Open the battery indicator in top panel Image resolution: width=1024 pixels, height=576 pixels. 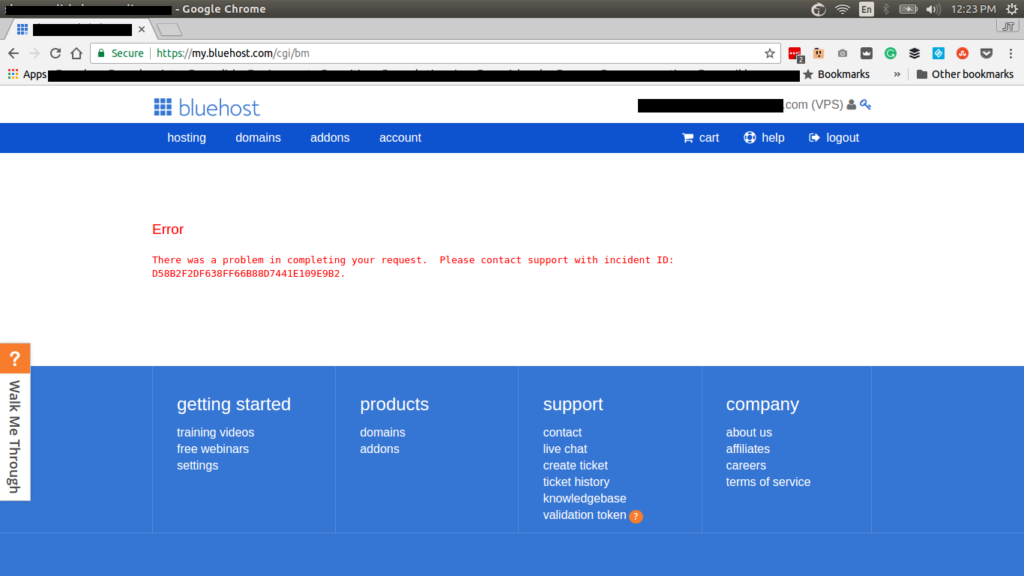(908, 9)
